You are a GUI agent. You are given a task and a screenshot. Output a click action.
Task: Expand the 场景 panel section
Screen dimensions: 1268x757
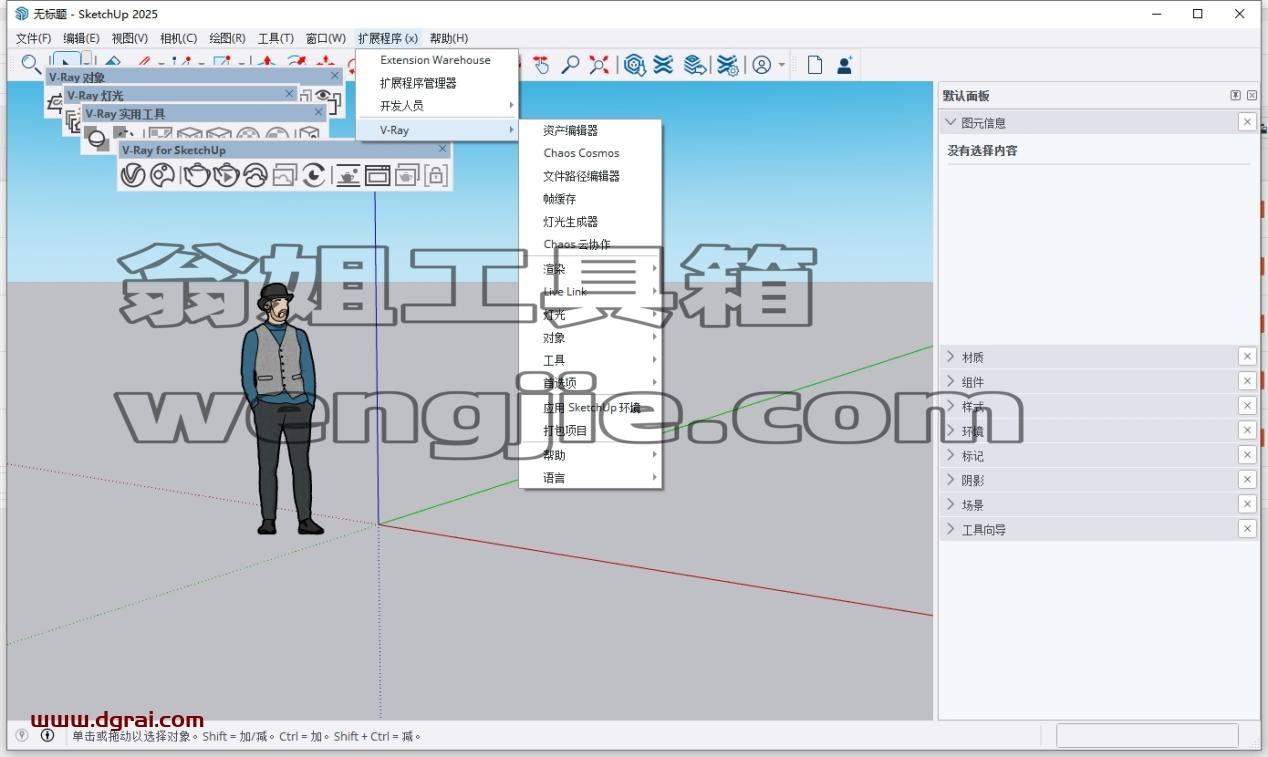(x=951, y=504)
